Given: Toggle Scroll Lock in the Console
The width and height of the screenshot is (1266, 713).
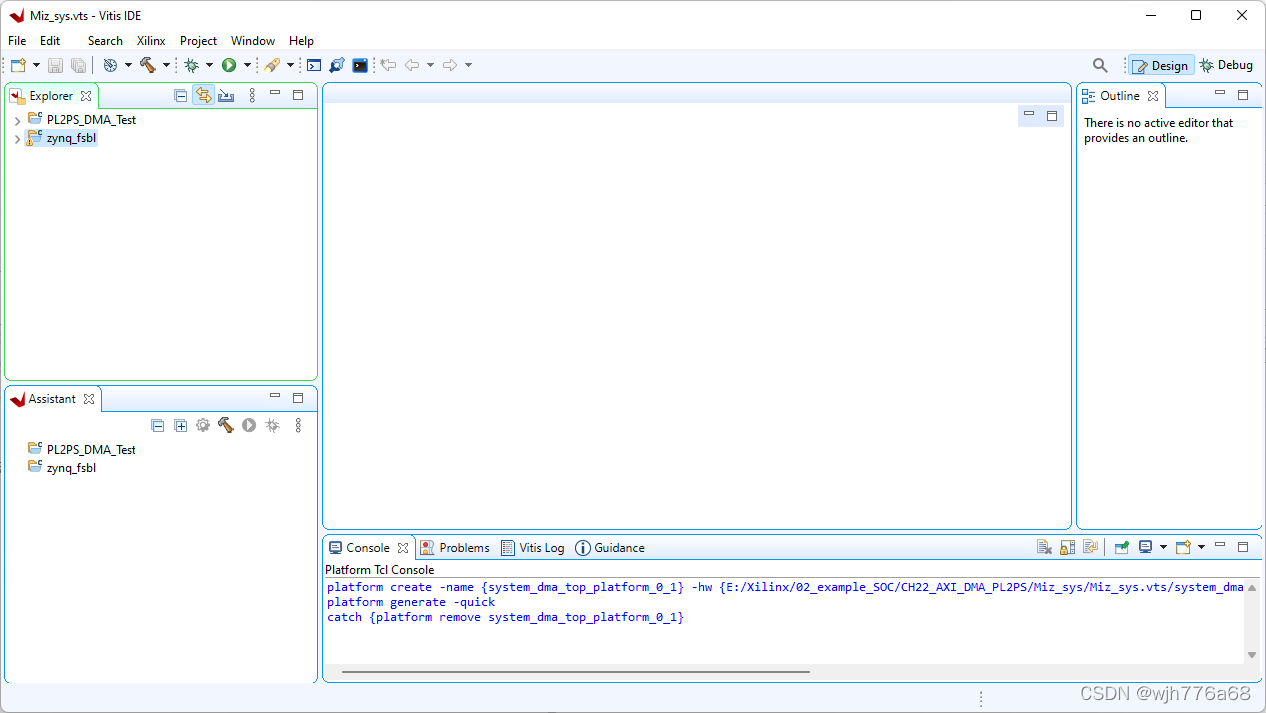Looking at the screenshot, I should (x=1067, y=547).
